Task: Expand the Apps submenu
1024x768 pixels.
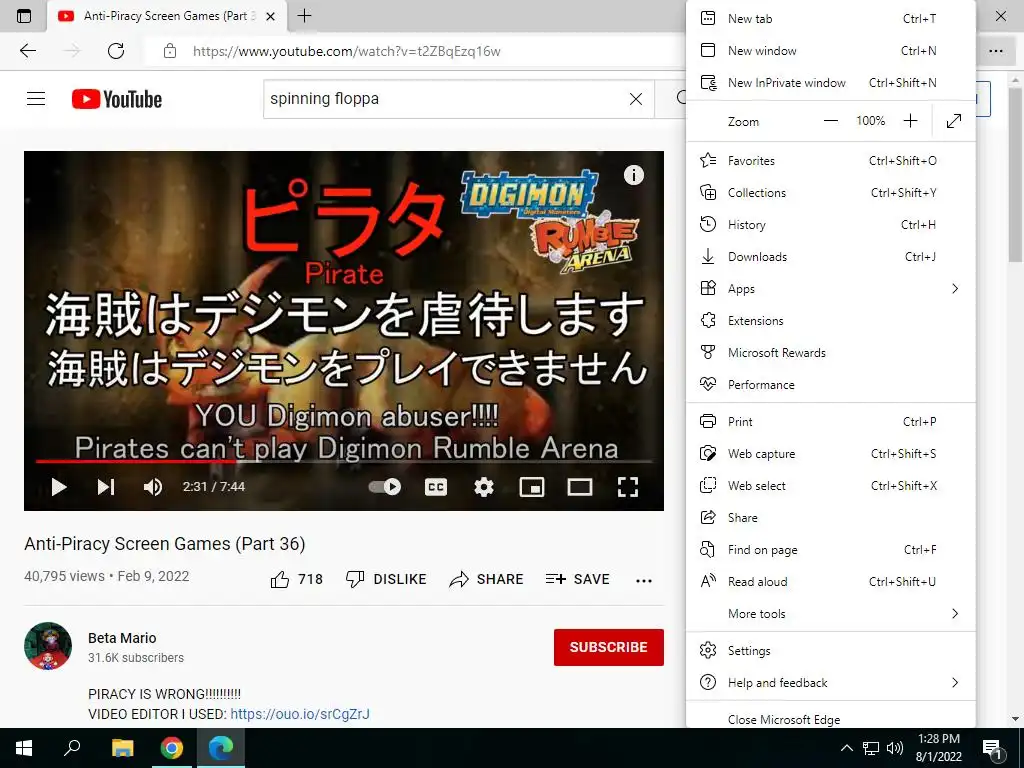Action: (x=831, y=289)
